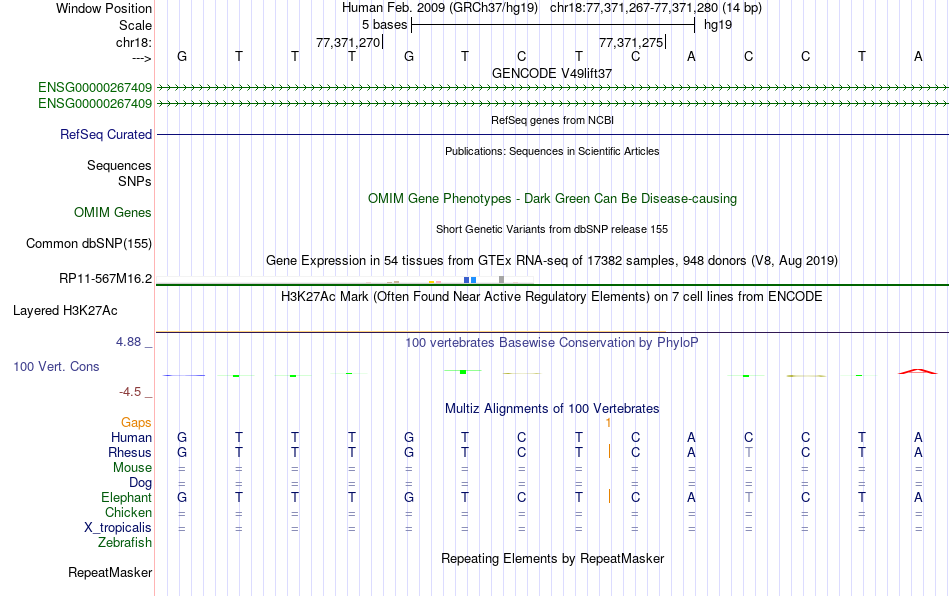950x596 pixels.
Task: Click 'Publications: Sequences in Scientific Articles' title
Action: point(552,151)
